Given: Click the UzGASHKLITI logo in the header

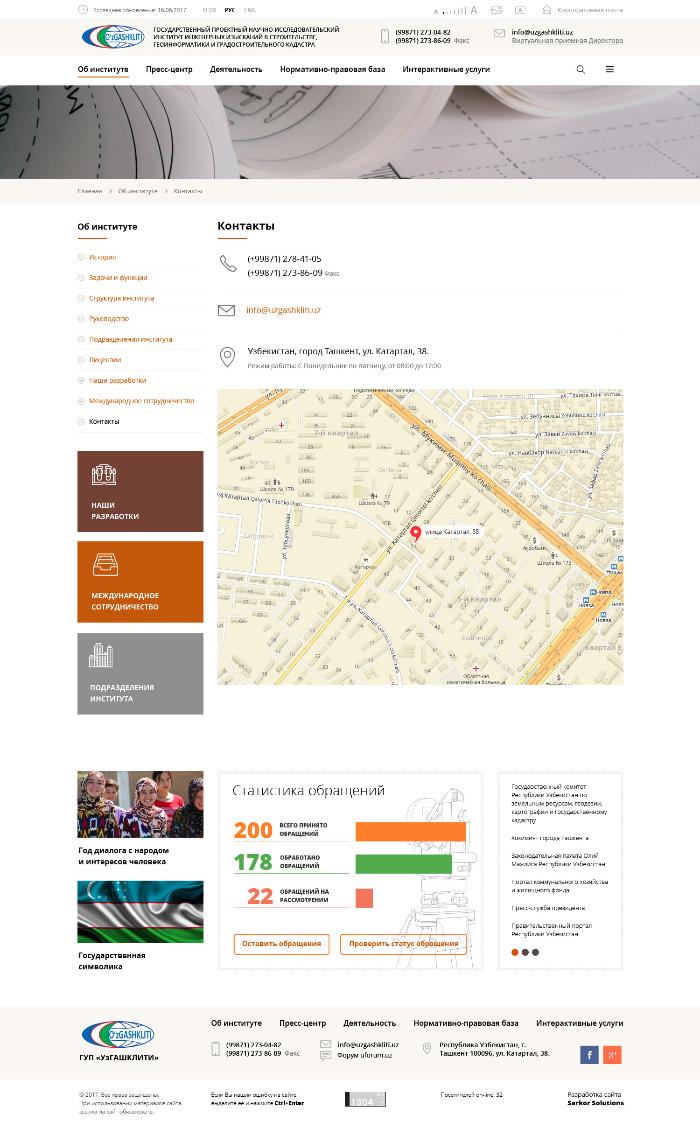Looking at the screenshot, I should [113, 37].
